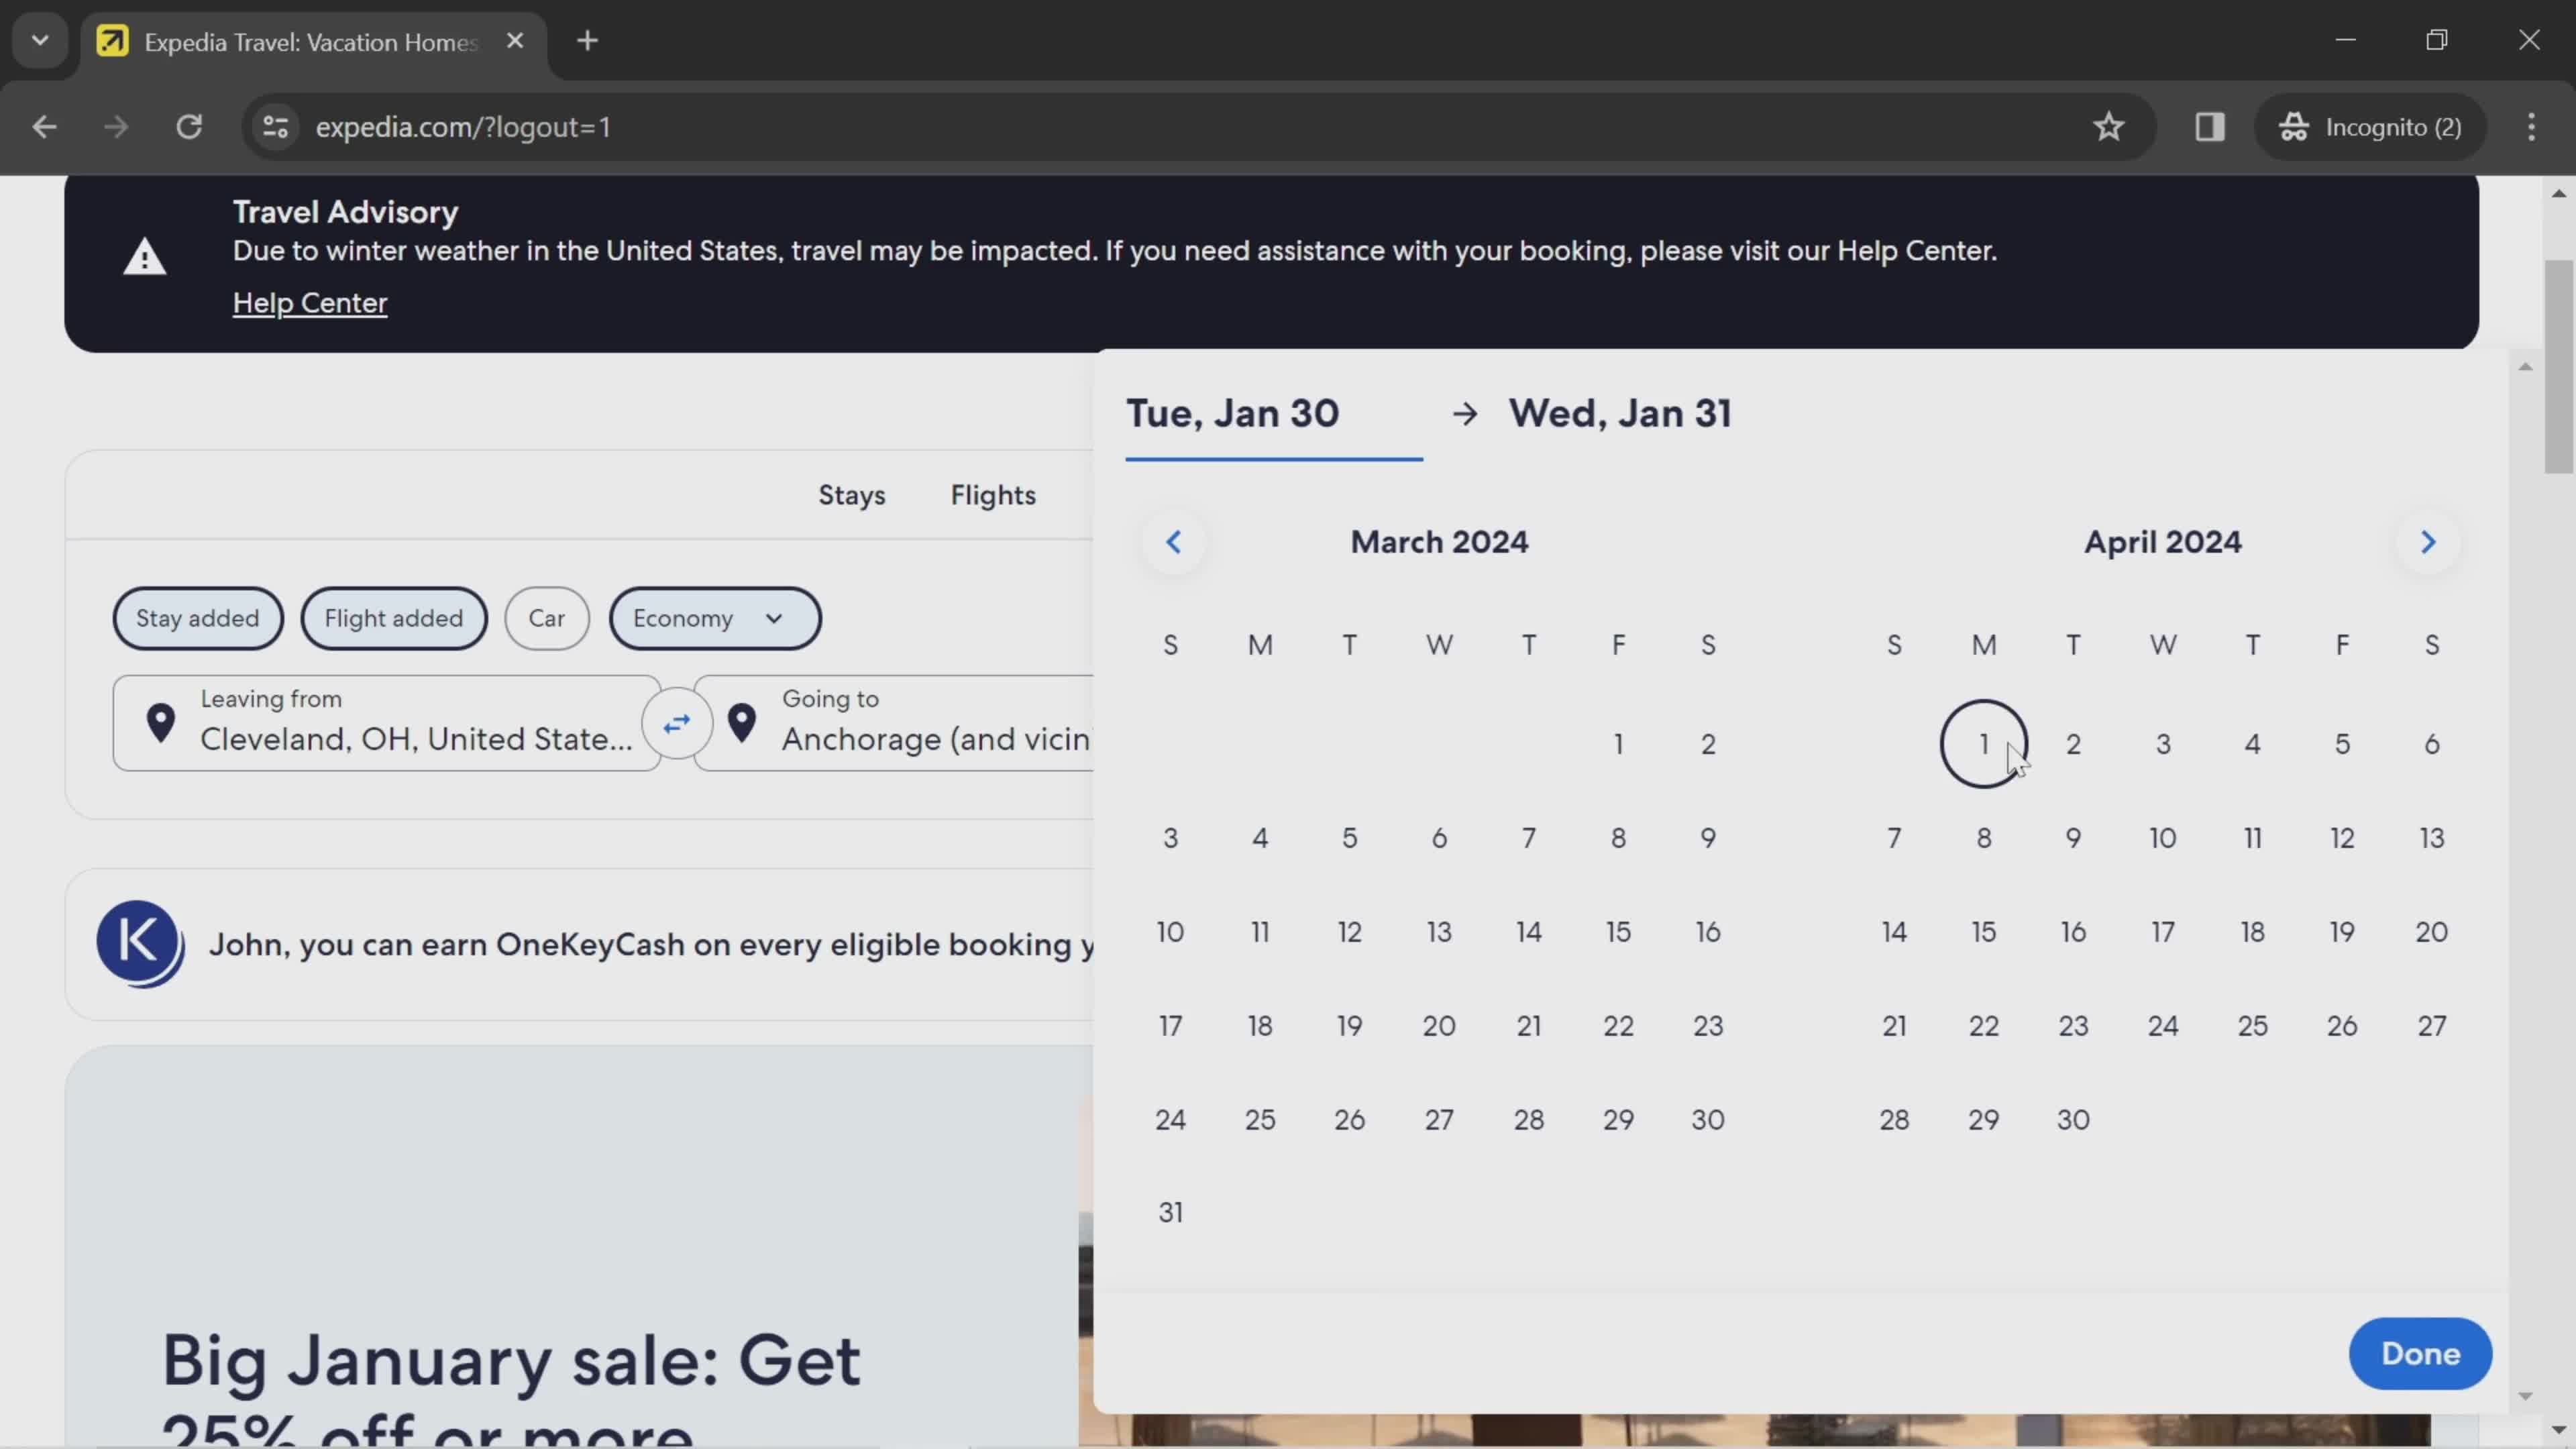Viewport: 2576px width, 1449px height.
Task: Go to previous month in calendar
Action: point(1174,542)
